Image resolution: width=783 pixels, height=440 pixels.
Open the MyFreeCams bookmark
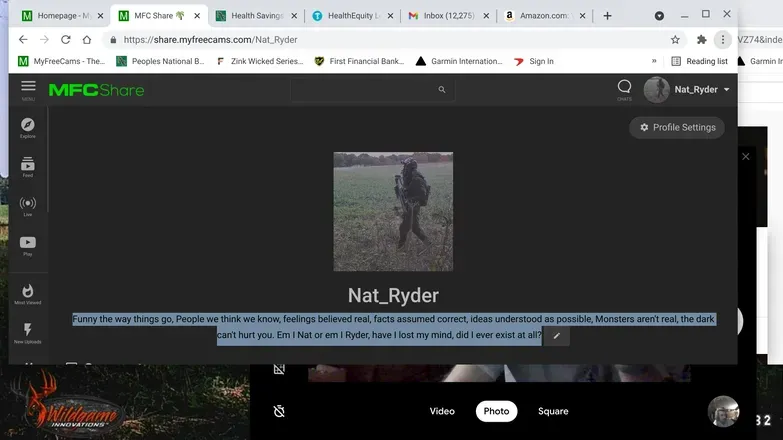61,61
